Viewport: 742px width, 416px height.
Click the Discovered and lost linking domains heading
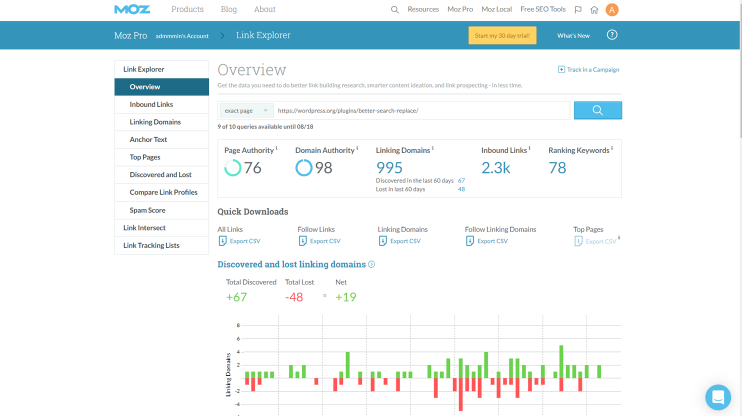[x=292, y=265]
